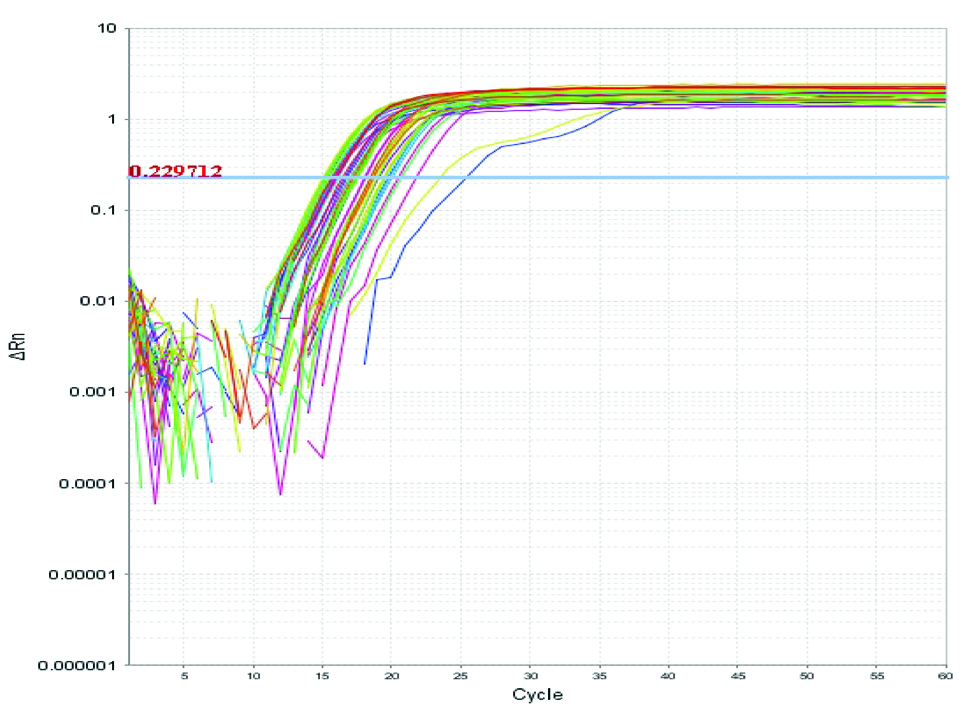Click the Cycle x-axis title
Viewport: 973px width, 713px height.
coord(537,694)
